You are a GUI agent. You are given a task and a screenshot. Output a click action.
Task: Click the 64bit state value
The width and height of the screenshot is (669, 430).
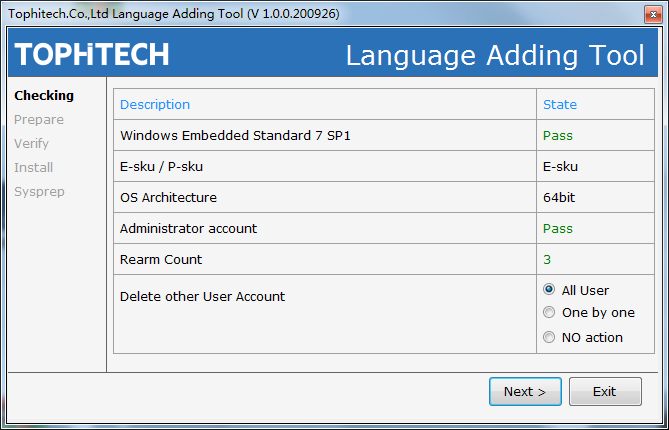click(x=559, y=198)
